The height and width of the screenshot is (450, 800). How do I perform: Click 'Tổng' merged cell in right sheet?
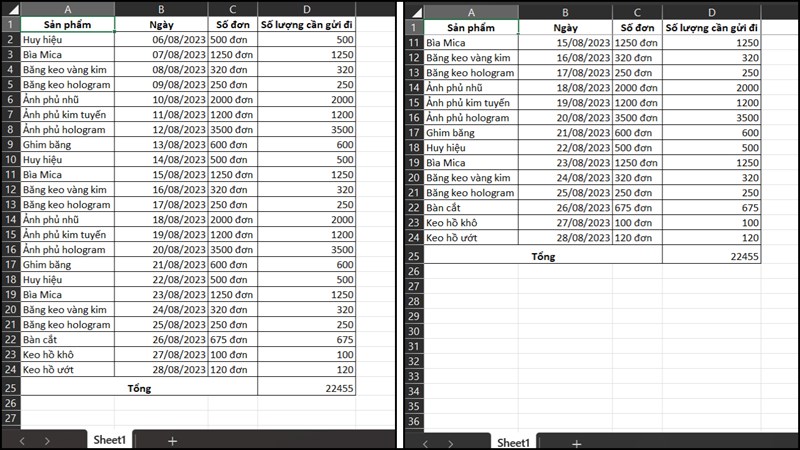pos(543,256)
